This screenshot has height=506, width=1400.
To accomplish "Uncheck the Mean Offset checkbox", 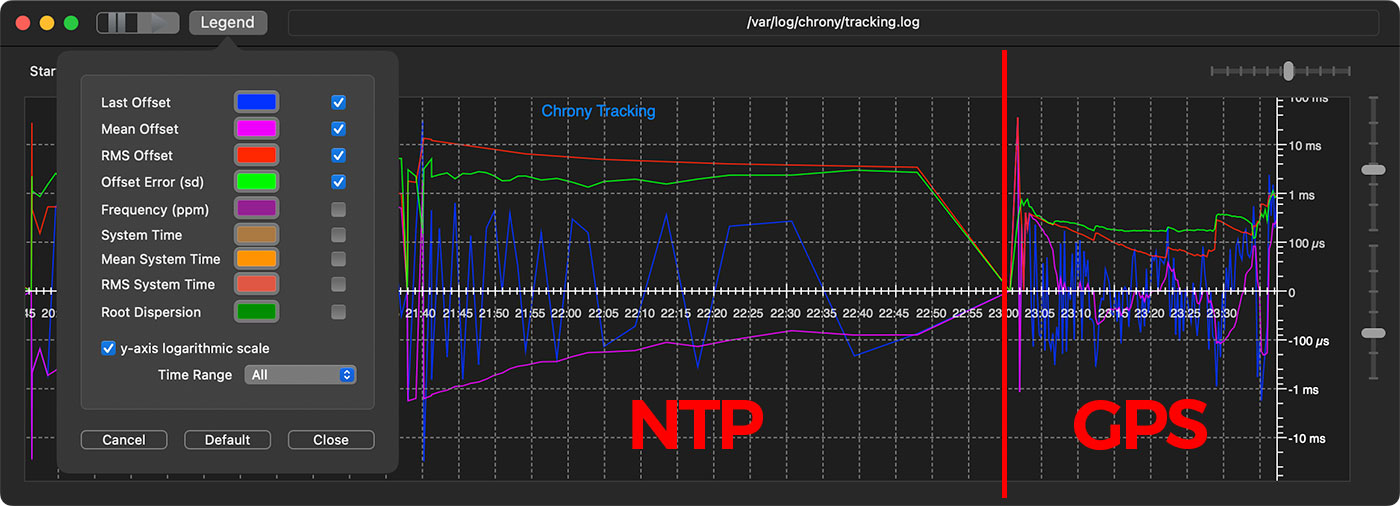I will [x=339, y=129].
